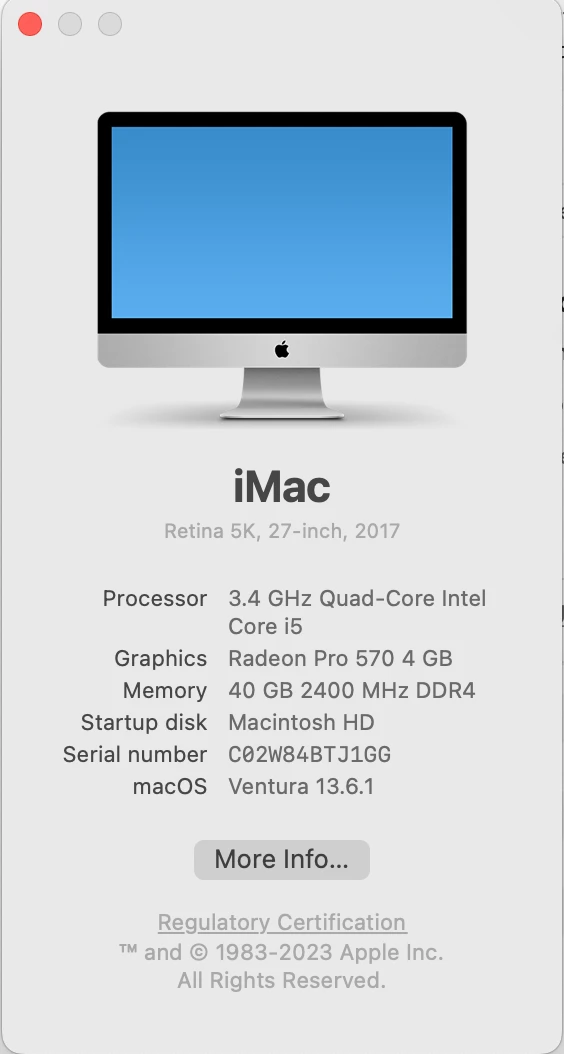Click the Startup disk label
This screenshot has height=1054, width=564.
click(144, 723)
